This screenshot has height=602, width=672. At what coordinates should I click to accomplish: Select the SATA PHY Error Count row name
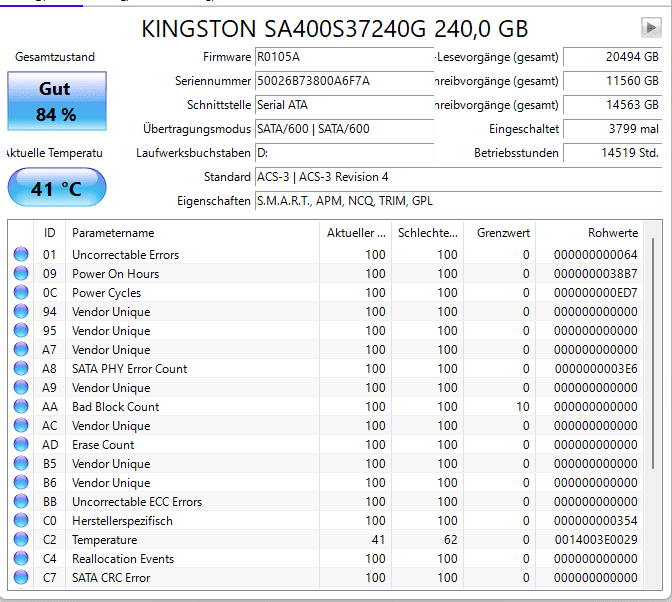click(130, 369)
